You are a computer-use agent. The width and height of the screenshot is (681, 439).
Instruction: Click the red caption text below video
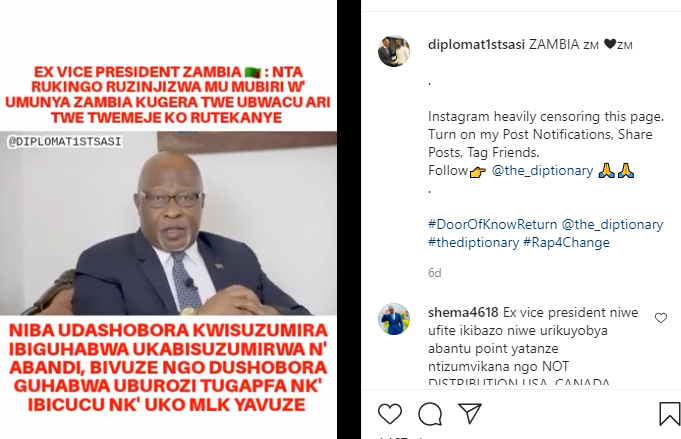(168, 367)
